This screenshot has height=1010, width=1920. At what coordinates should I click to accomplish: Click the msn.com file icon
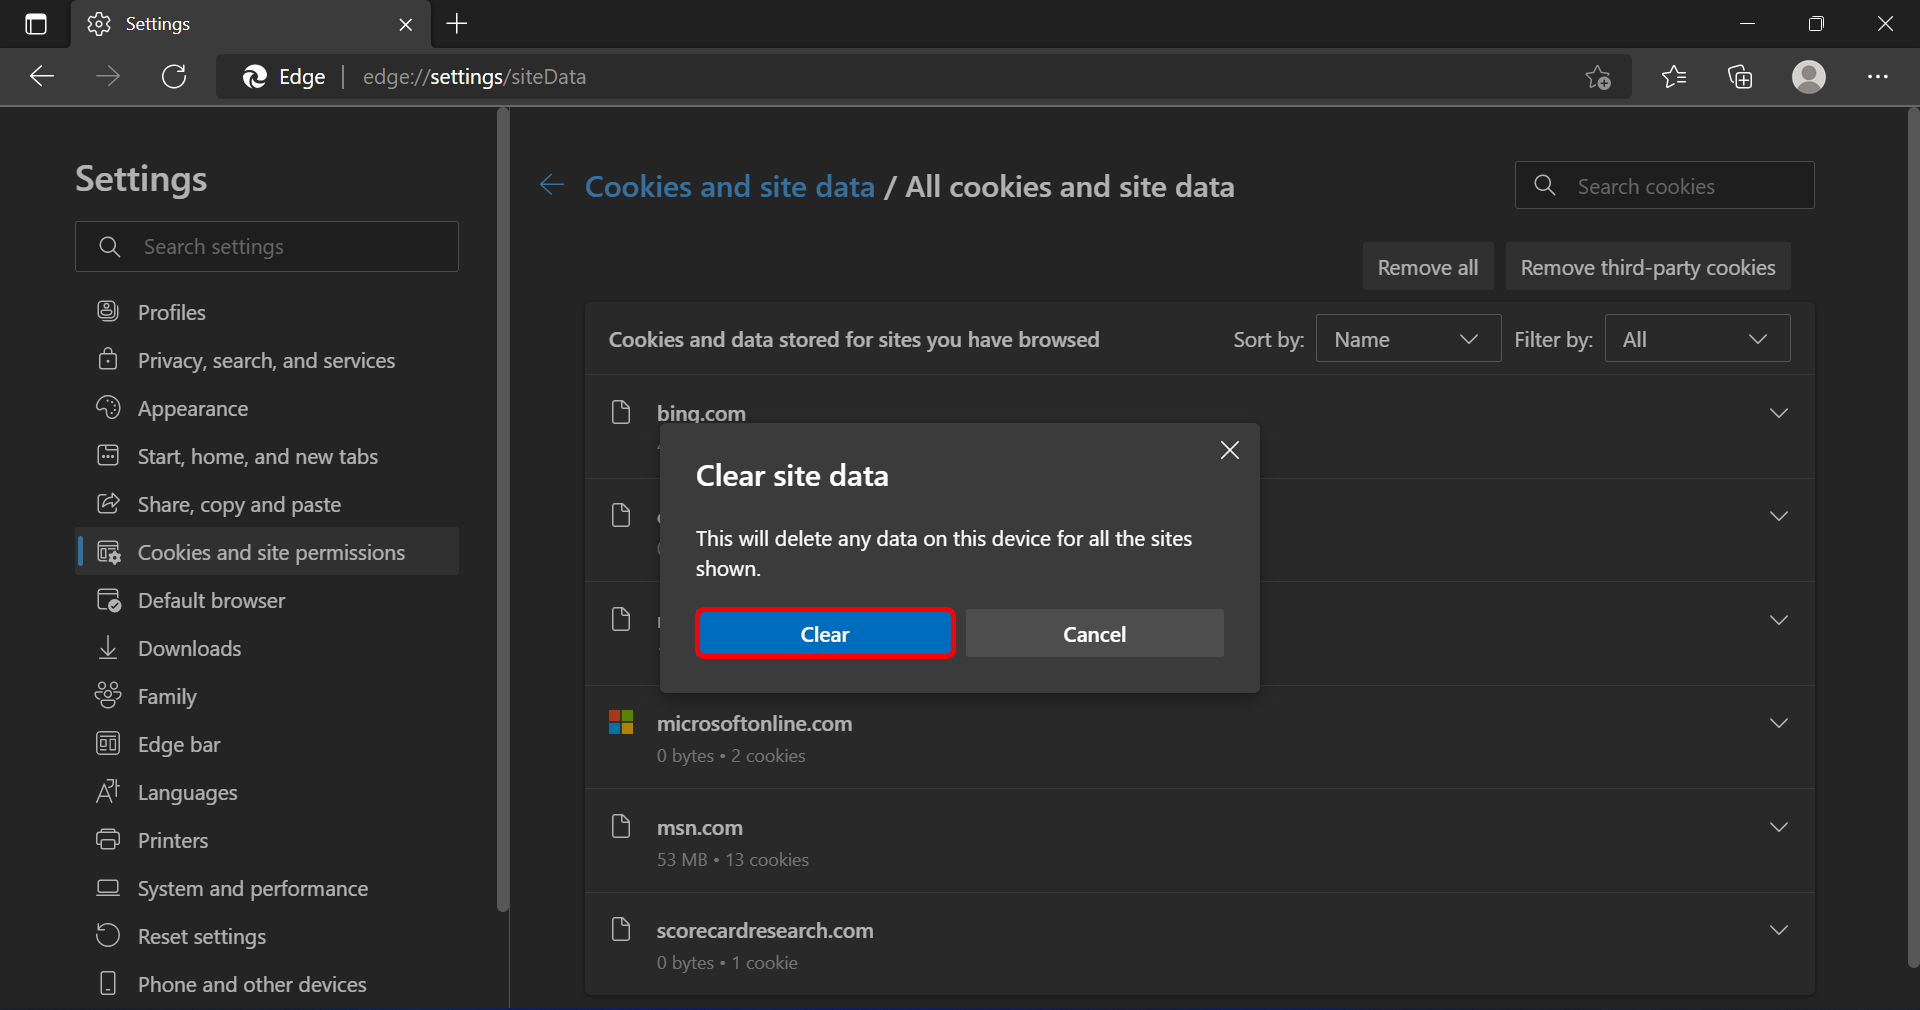coord(621,826)
